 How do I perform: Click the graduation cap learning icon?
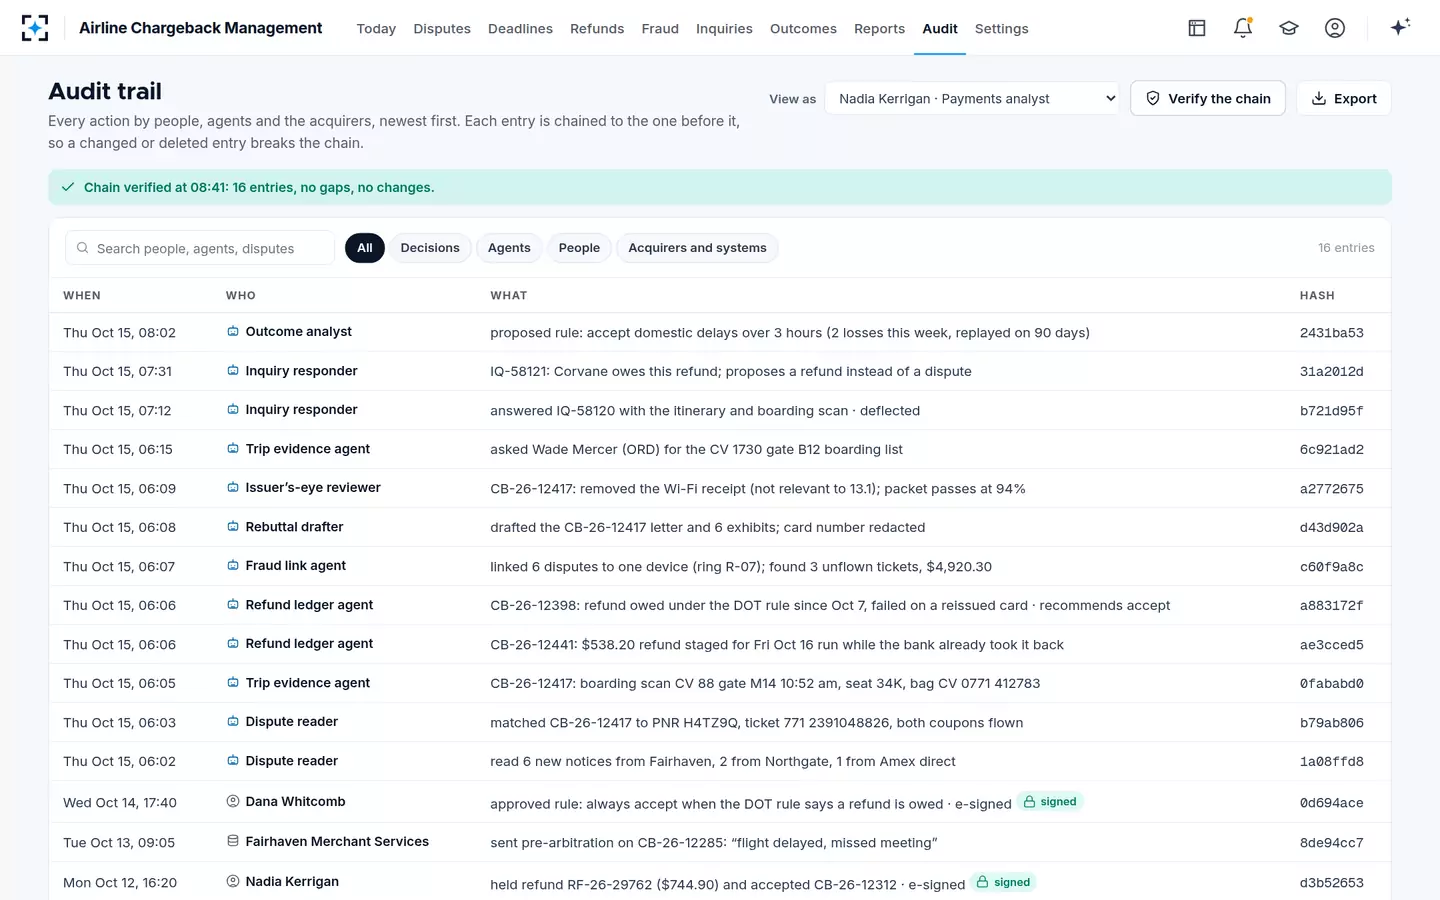pyautogui.click(x=1289, y=28)
